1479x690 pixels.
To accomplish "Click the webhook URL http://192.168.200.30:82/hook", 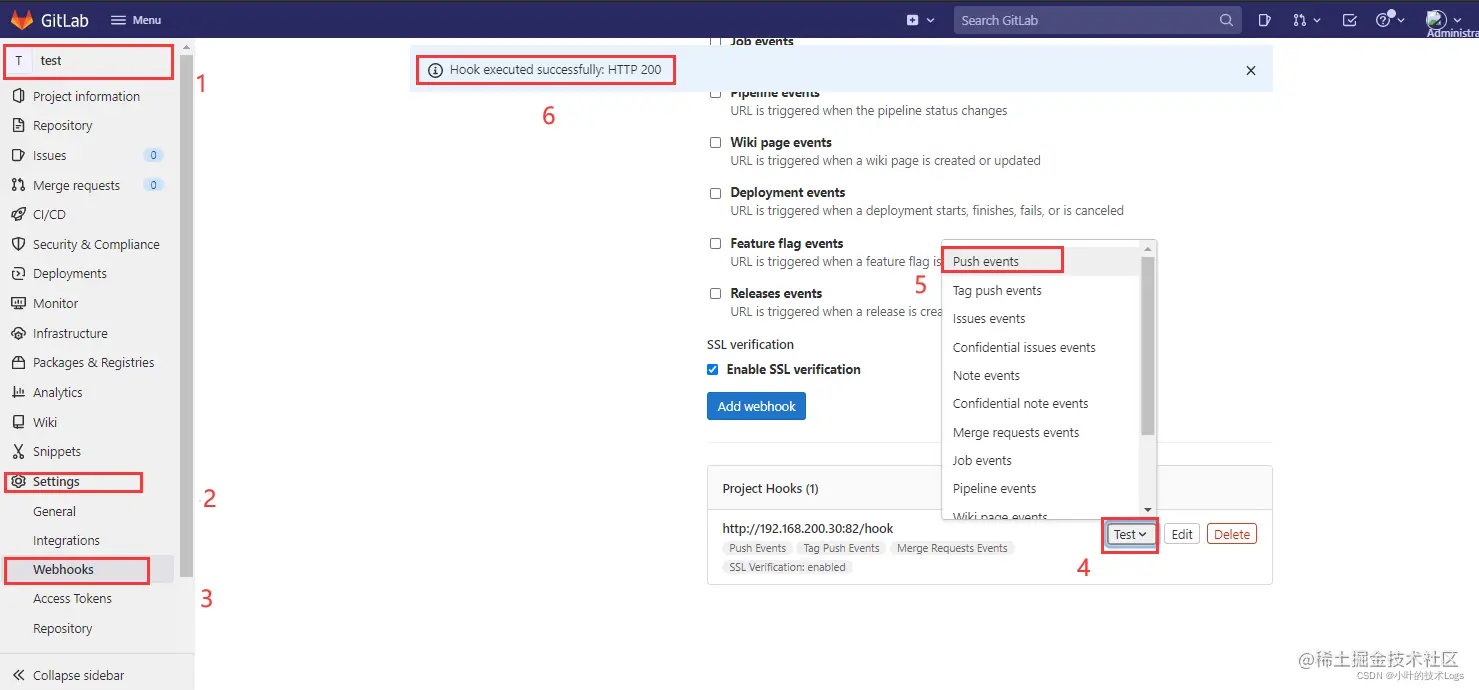I will click(x=808, y=528).
